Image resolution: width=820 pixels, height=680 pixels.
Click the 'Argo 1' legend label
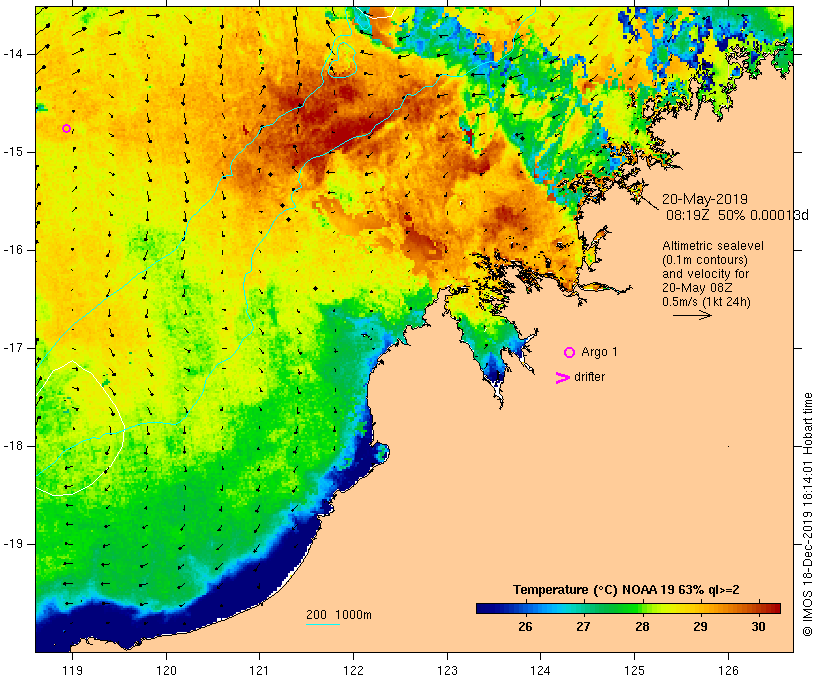[599, 352]
